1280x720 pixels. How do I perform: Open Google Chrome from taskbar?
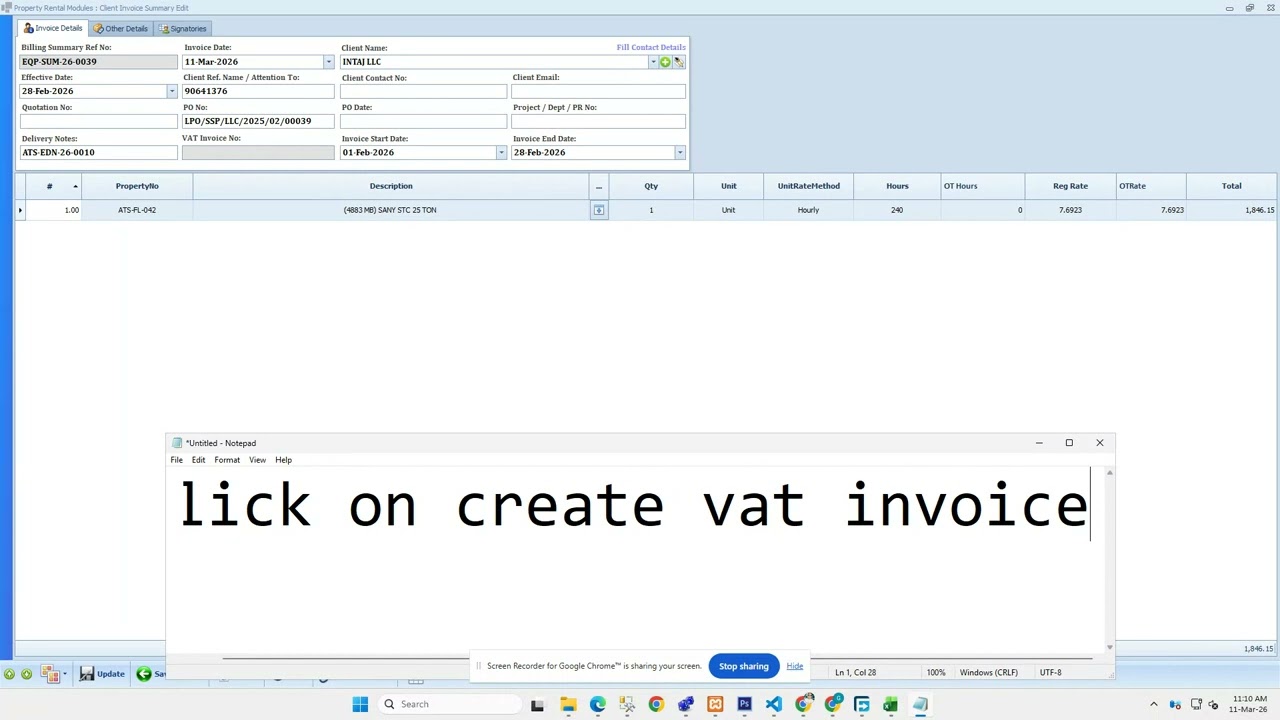point(656,704)
